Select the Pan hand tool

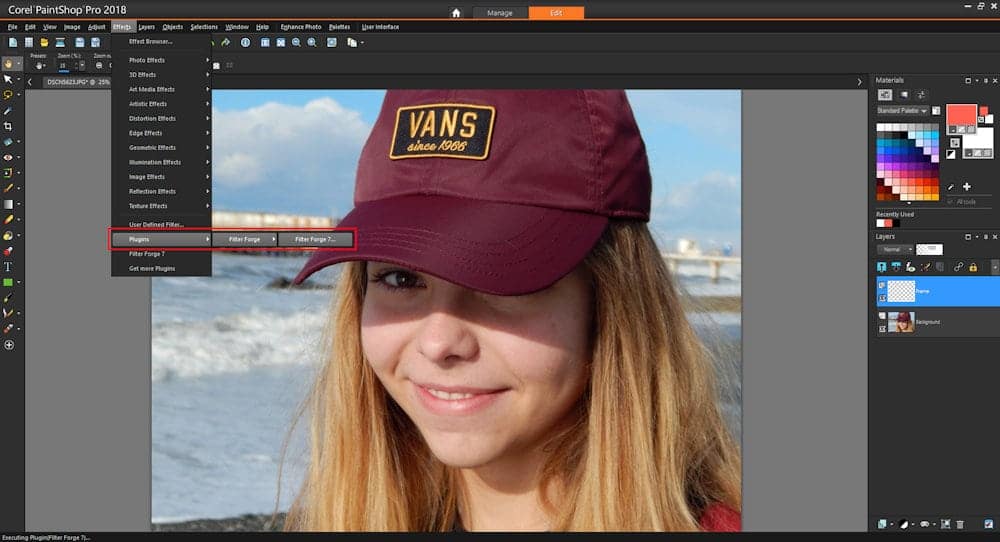point(8,64)
